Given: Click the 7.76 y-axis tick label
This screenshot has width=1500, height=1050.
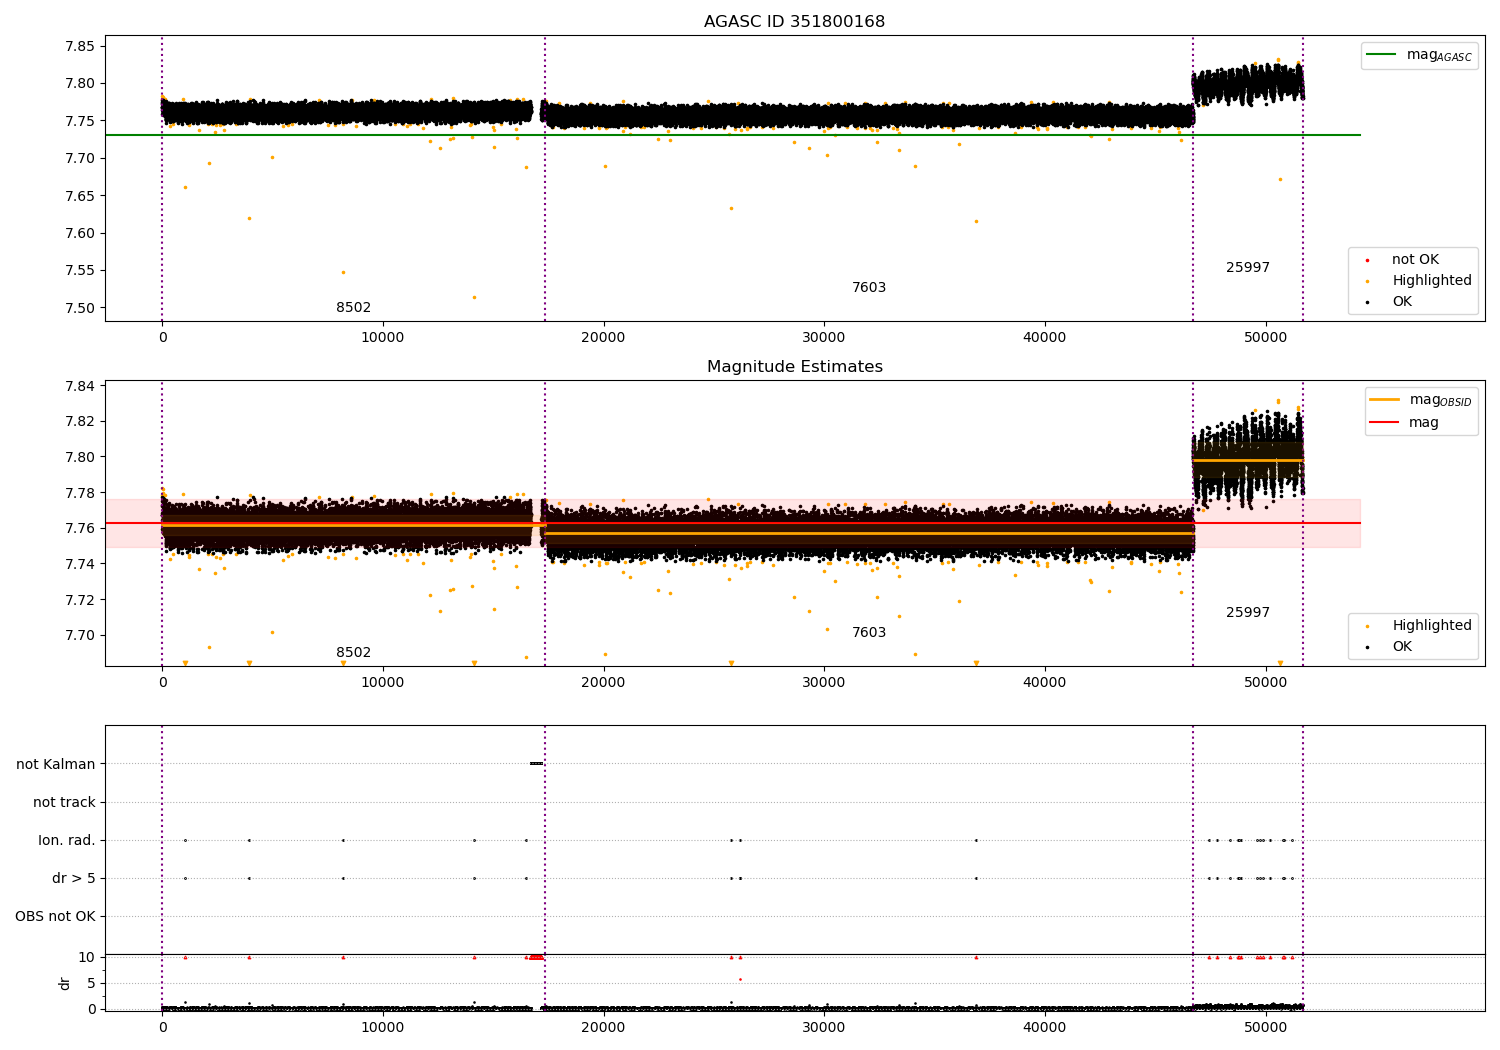Looking at the screenshot, I should [x=80, y=528].
